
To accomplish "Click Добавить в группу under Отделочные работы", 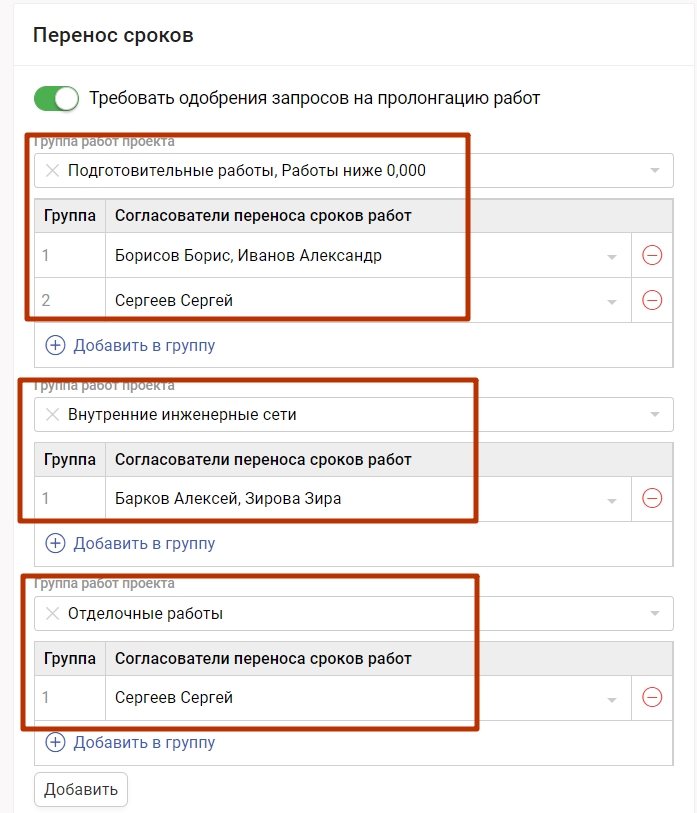I will [x=144, y=743].
